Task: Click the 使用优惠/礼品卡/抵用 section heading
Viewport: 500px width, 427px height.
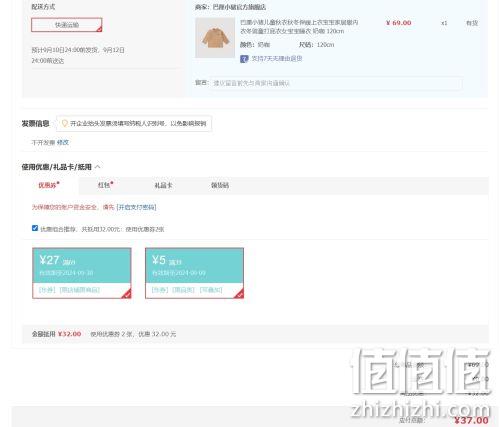Action: click(56, 167)
